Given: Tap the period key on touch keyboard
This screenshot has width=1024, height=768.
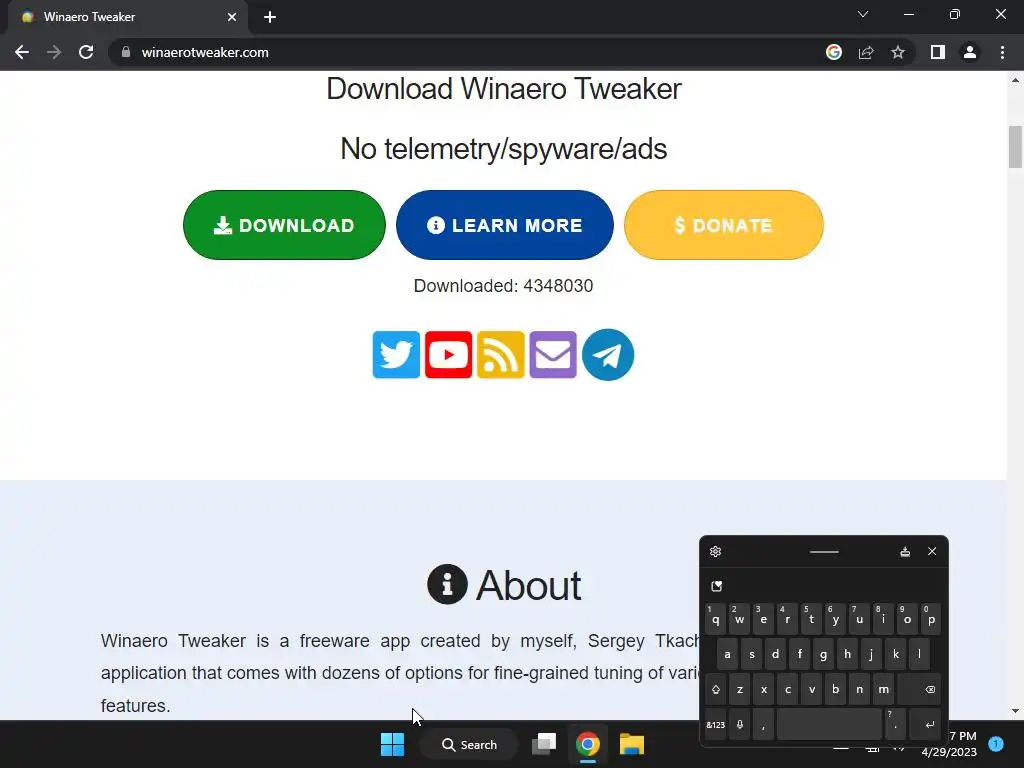Looking at the screenshot, I should click(x=895, y=724).
